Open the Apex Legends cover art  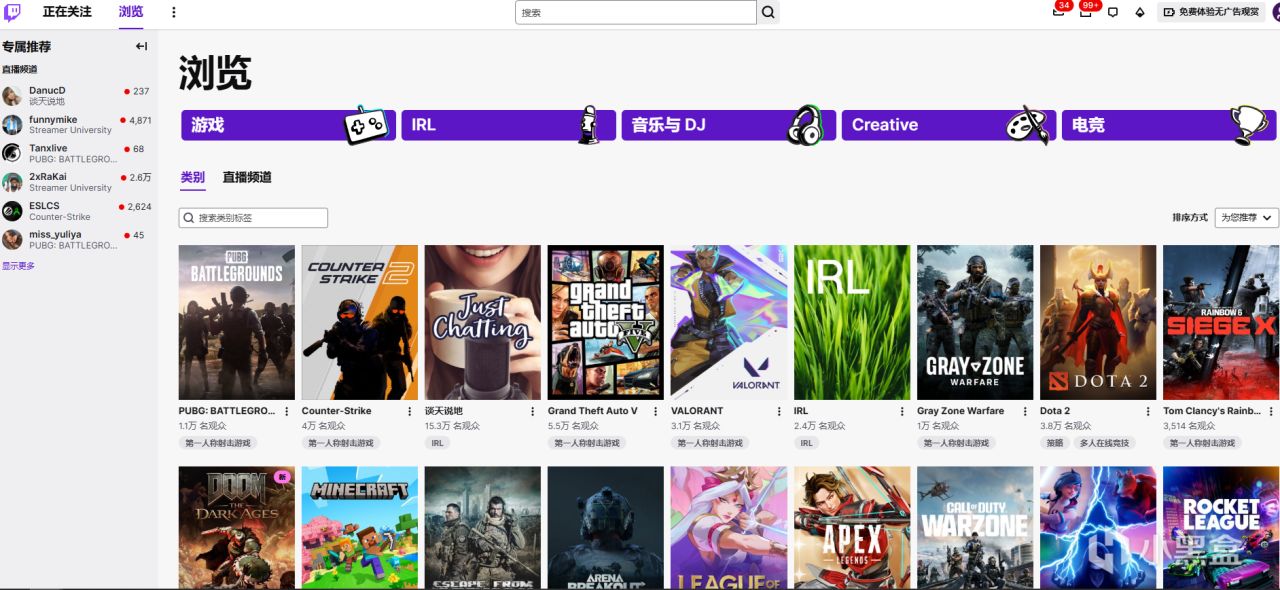point(852,527)
